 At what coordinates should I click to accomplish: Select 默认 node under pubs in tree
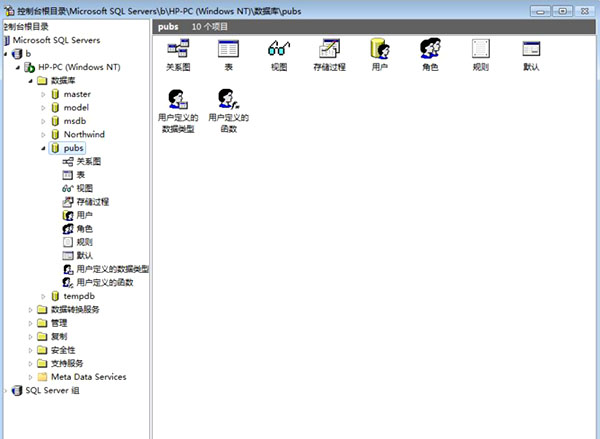pos(85,256)
